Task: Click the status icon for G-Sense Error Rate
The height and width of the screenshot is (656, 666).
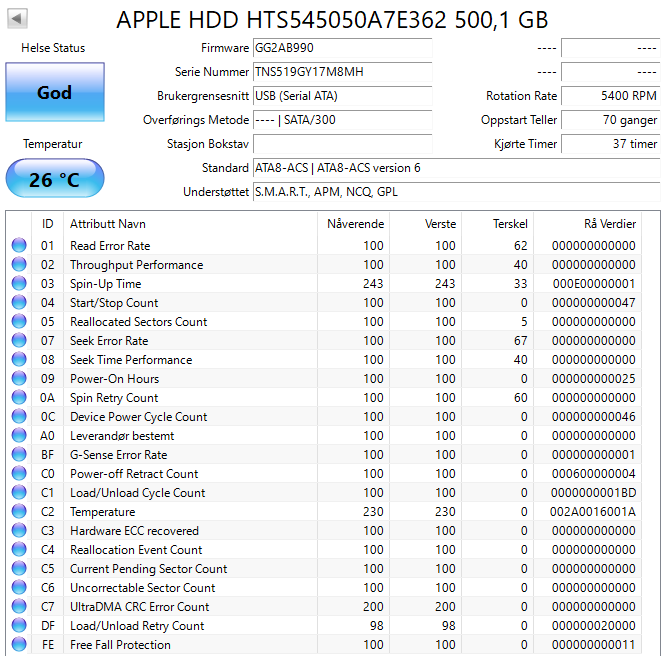Action: (19, 455)
